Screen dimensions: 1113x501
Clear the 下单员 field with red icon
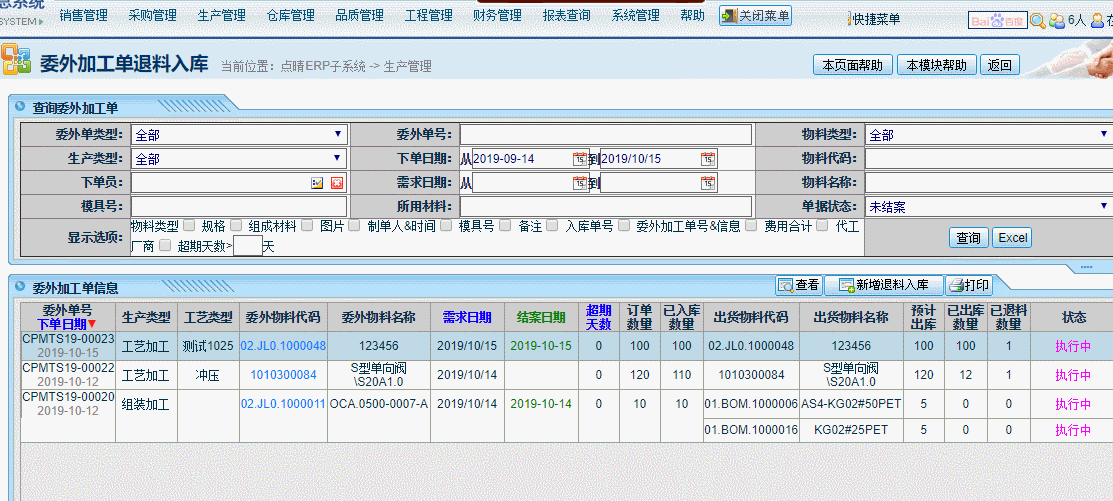pyautogui.click(x=337, y=183)
